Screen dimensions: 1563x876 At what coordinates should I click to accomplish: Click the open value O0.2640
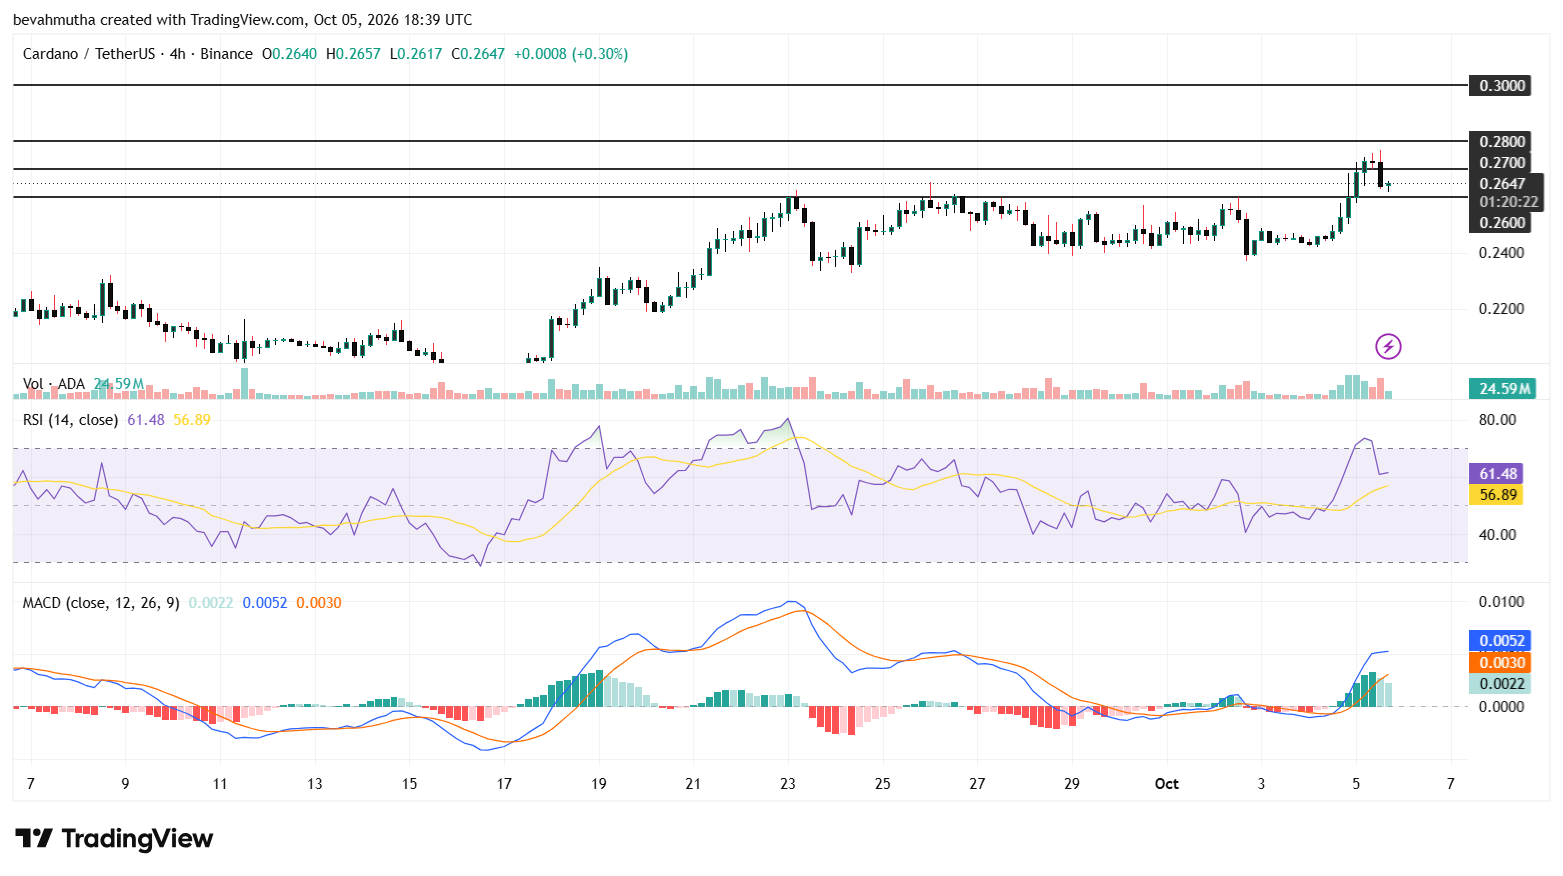point(289,54)
